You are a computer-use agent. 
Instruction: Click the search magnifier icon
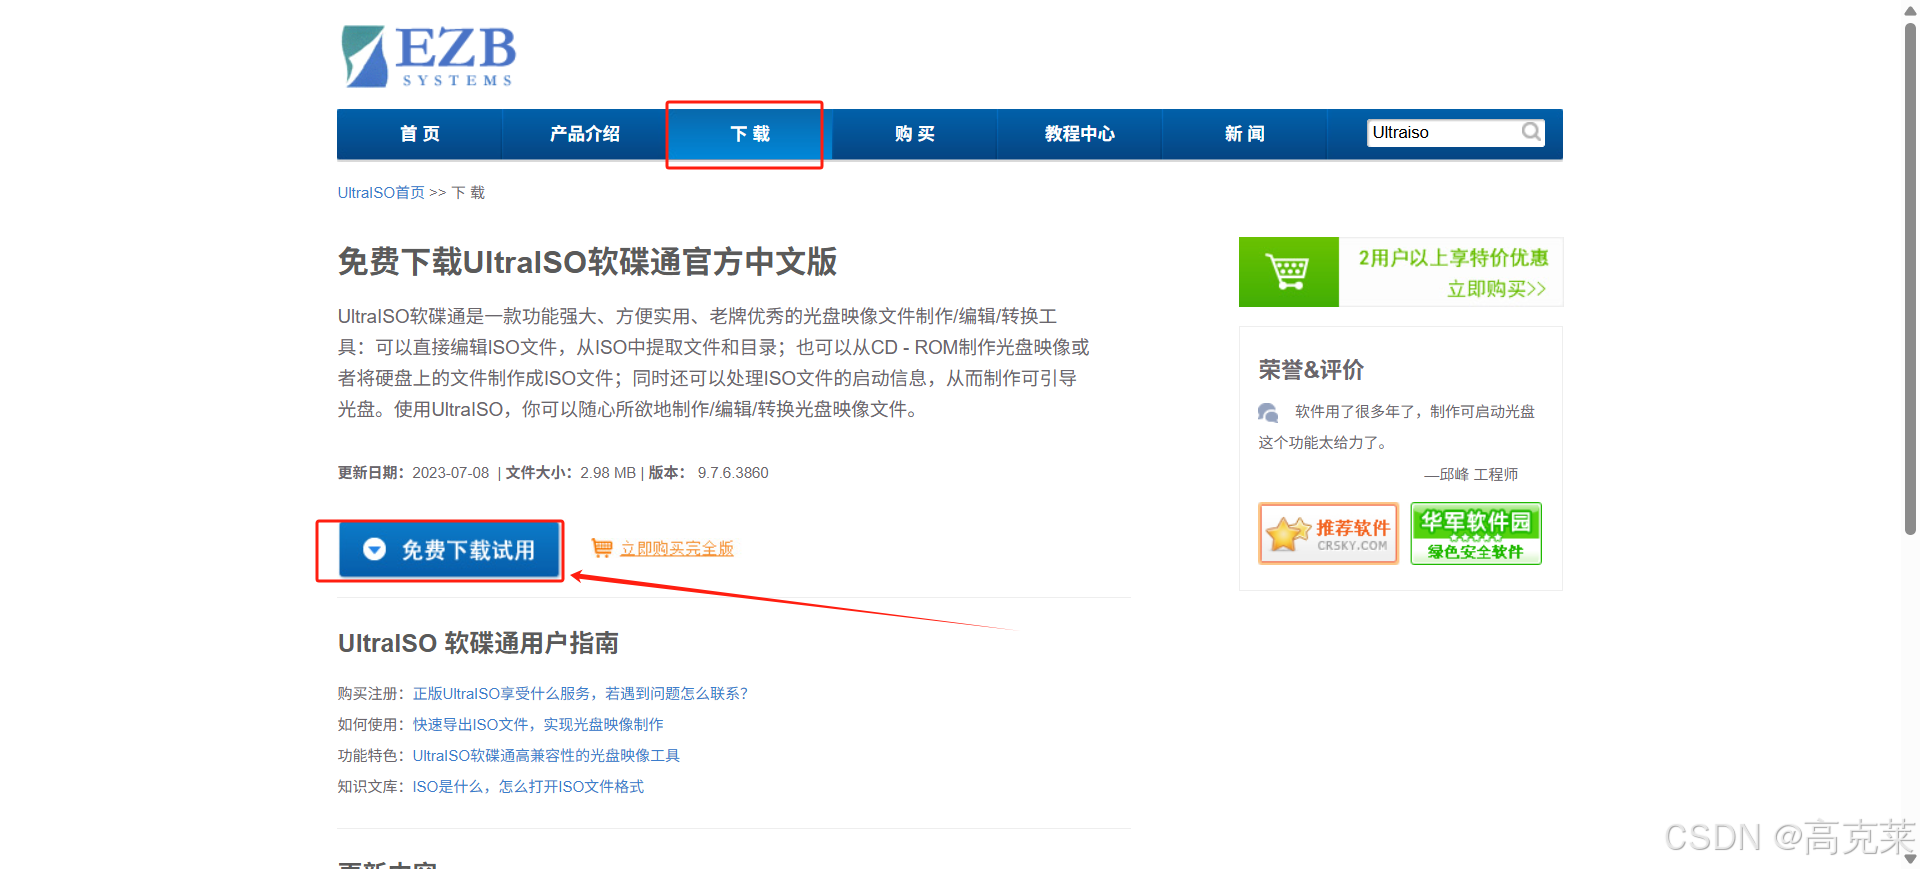tap(1531, 132)
